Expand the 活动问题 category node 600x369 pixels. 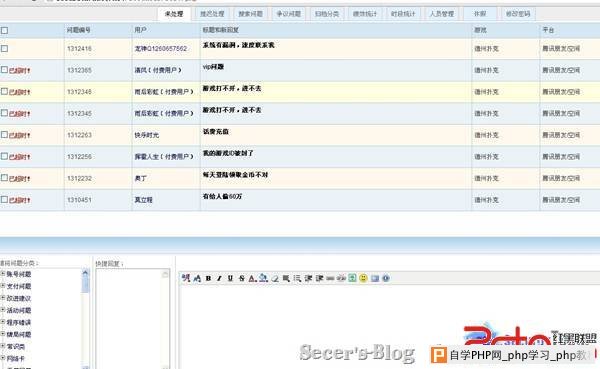click(3, 310)
